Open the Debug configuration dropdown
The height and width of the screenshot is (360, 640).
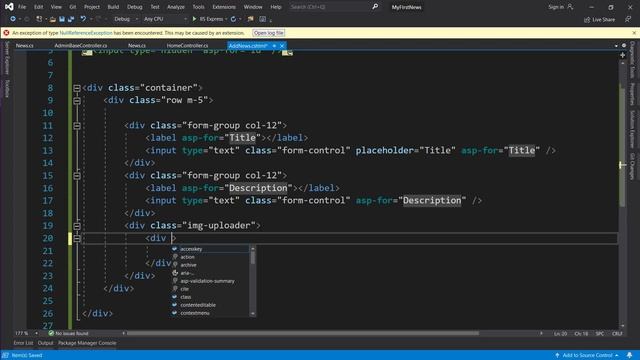point(126,19)
